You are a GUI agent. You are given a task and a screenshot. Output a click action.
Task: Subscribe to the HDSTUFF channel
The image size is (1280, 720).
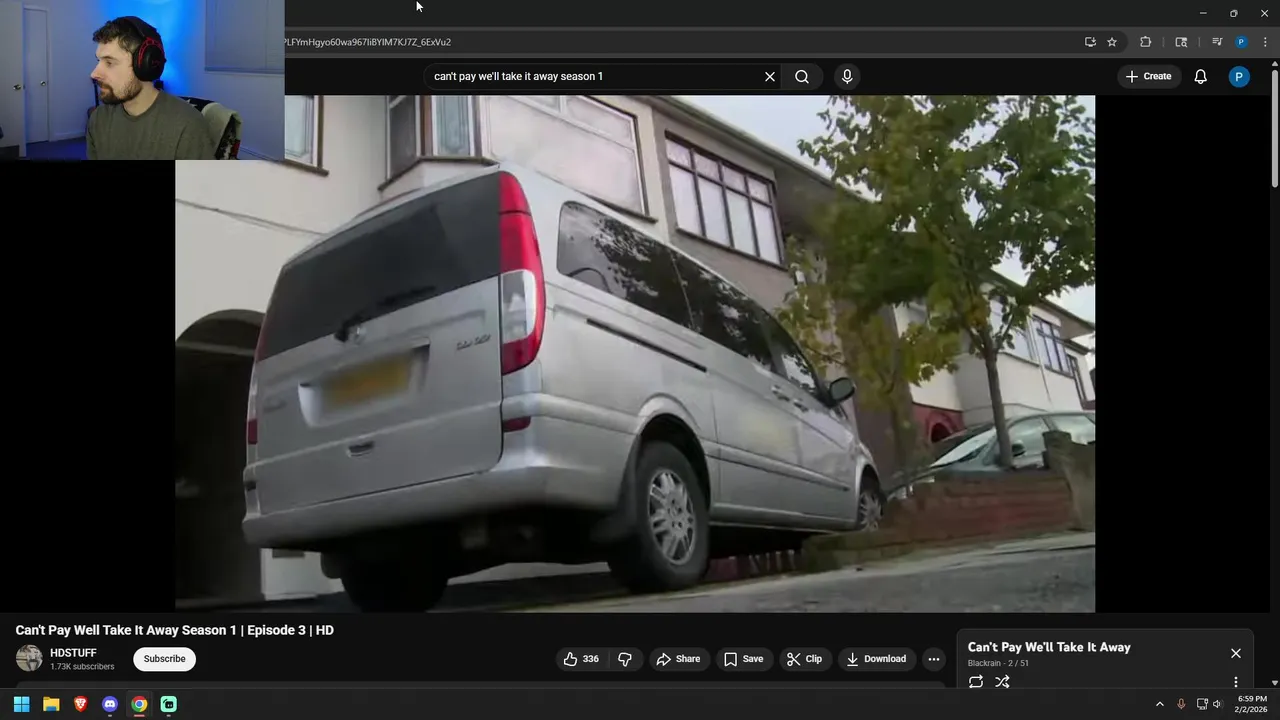(x=164, y=659)
